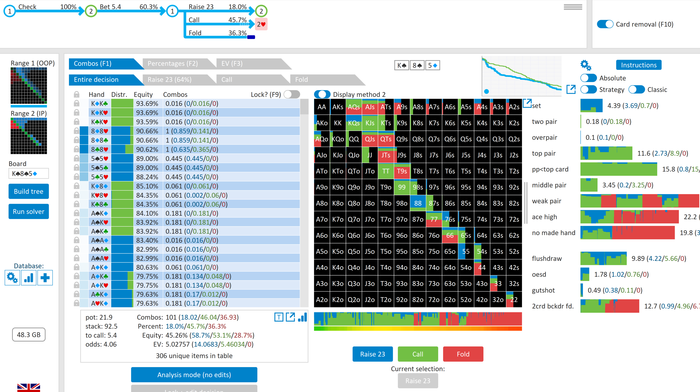Lock the 8♣8♥ 90.62% row
This screenshot has height=392, width=700.
(76, 149)
